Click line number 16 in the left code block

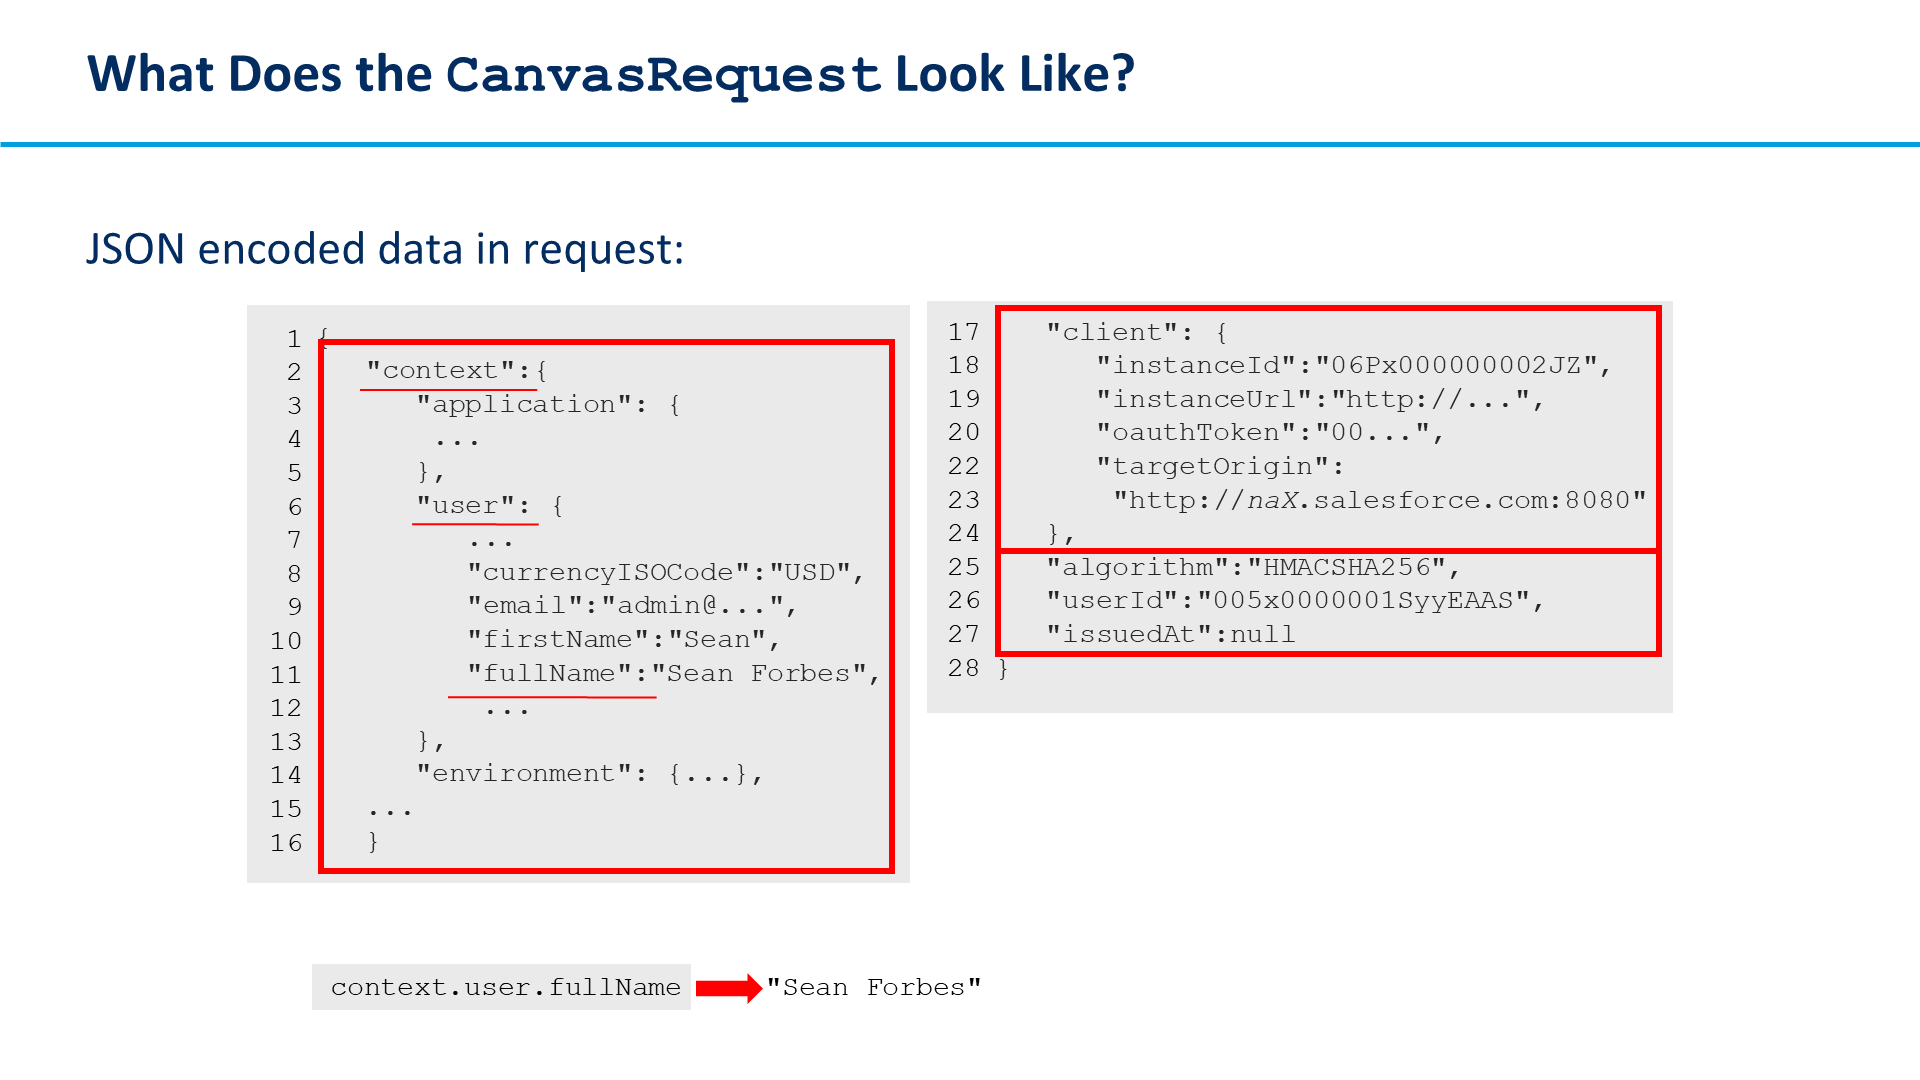point(286,843)
